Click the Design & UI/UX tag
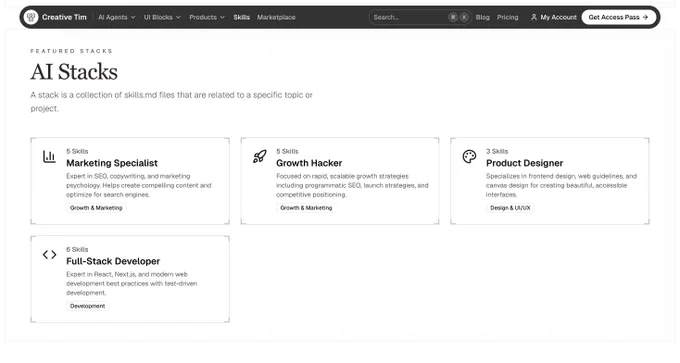680x363 pixels. coord(510,208)
